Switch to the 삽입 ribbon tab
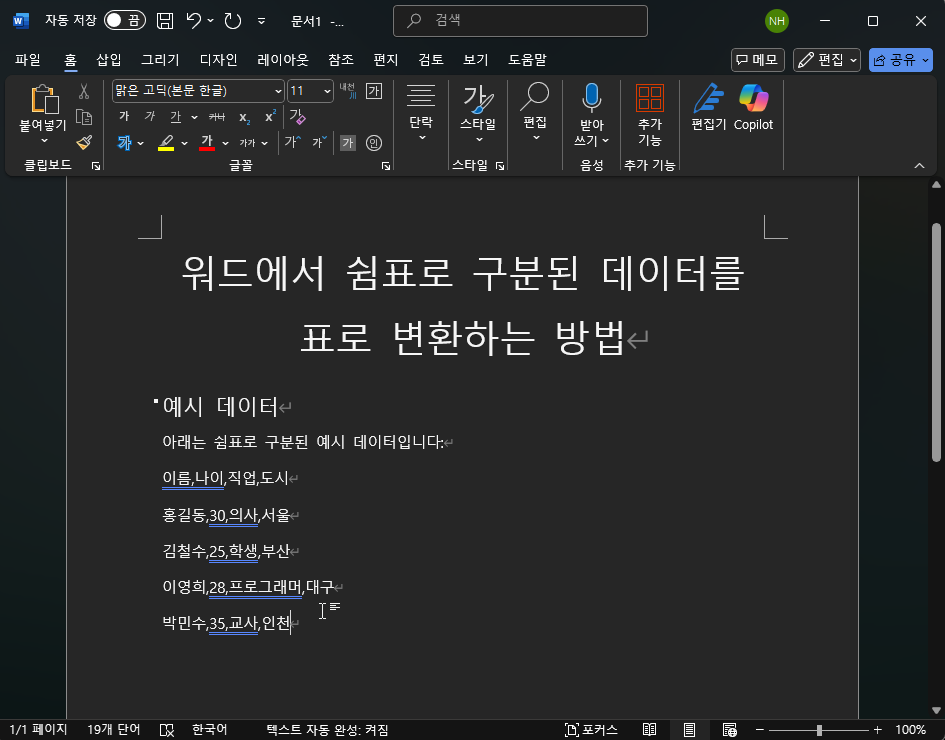945x740 pixels. [108, 59]
